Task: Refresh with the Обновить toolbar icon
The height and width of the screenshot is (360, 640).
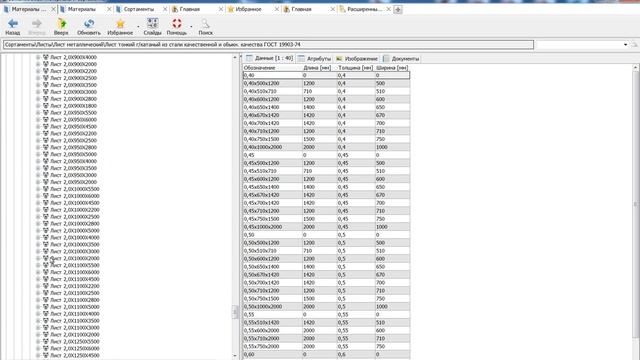Action: pyautogui.click(x=89, y=24)
